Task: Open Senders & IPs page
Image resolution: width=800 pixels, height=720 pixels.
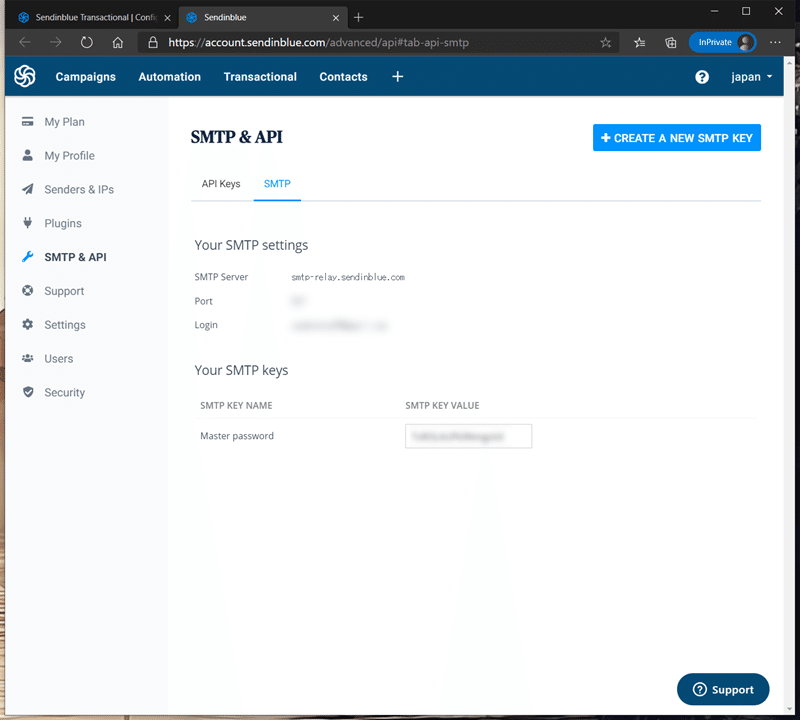Action: (79, 189)
